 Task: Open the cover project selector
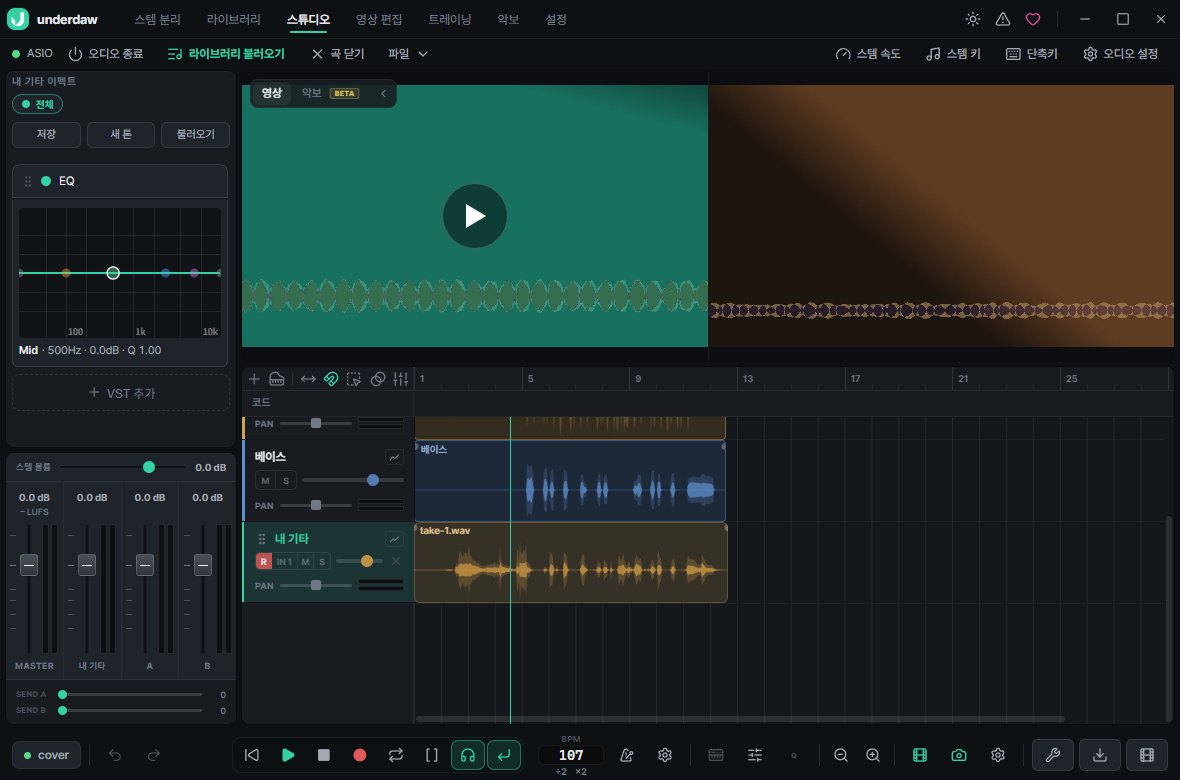(47, 755)
